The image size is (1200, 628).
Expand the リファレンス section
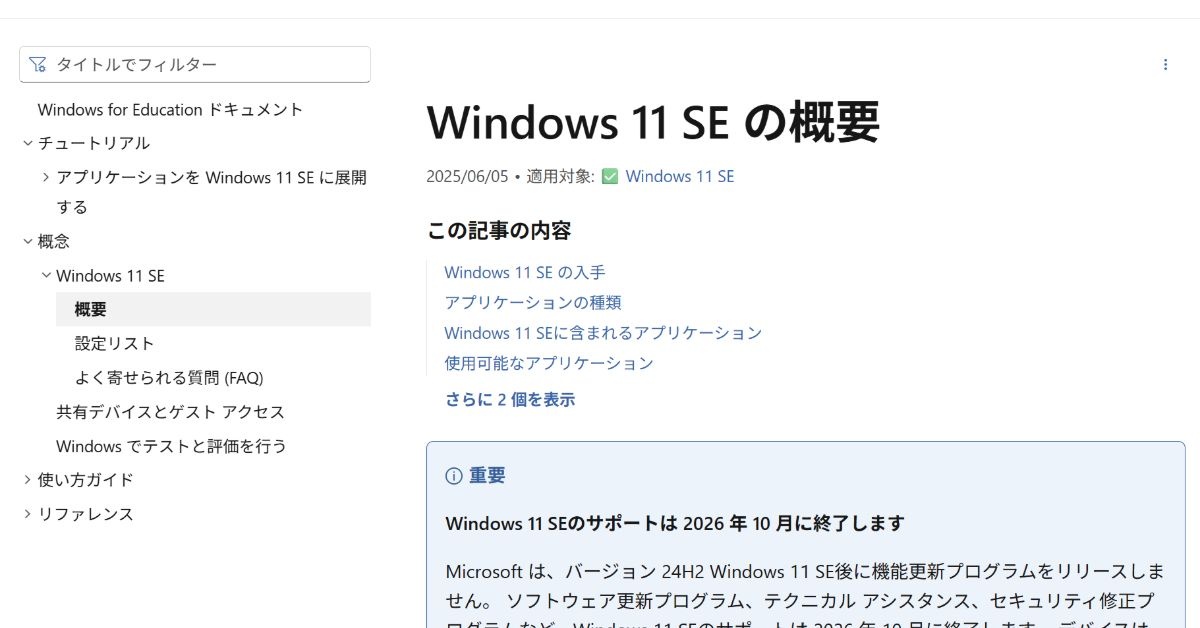pyautogui.click(x=28, y=514)
